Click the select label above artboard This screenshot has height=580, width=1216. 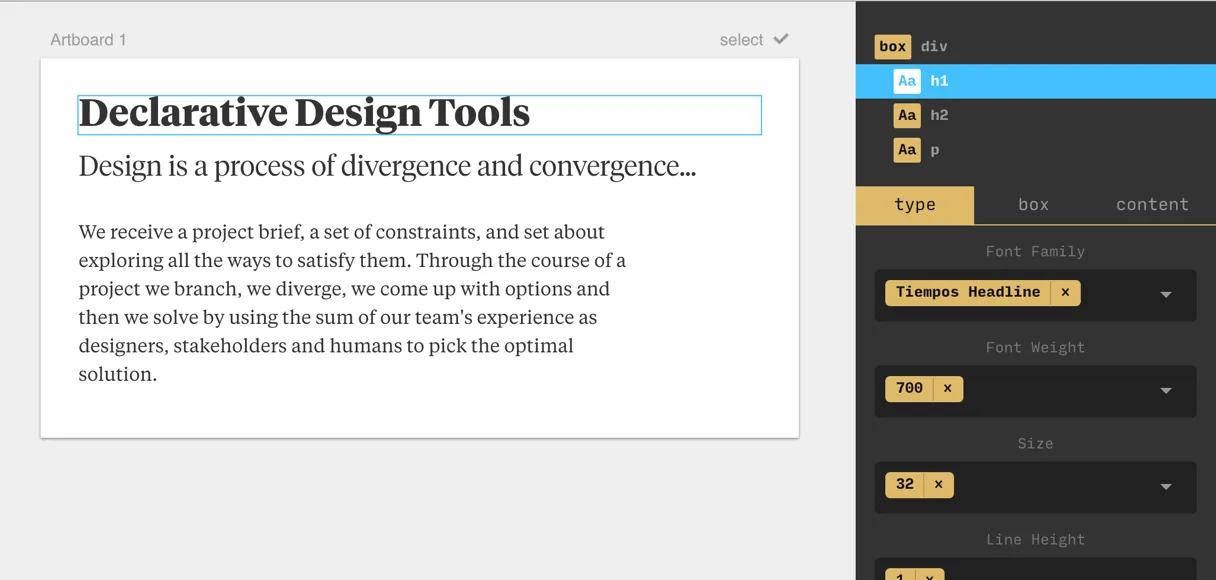[741, 40]
